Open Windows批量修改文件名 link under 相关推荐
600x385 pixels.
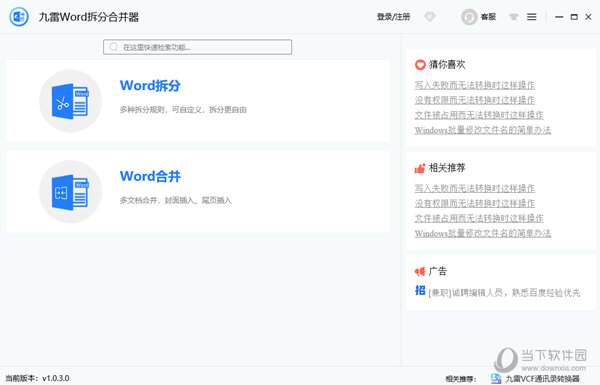(483, 233)
